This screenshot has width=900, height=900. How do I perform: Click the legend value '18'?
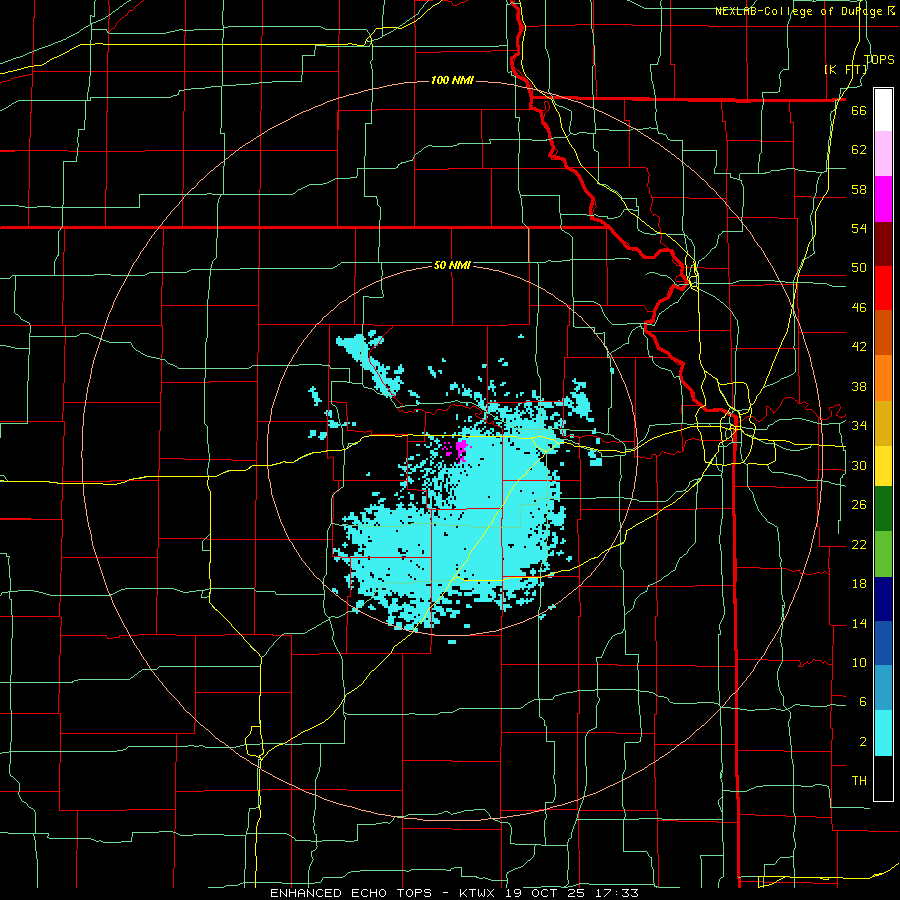pyautogui.click(x=859, y=584)
